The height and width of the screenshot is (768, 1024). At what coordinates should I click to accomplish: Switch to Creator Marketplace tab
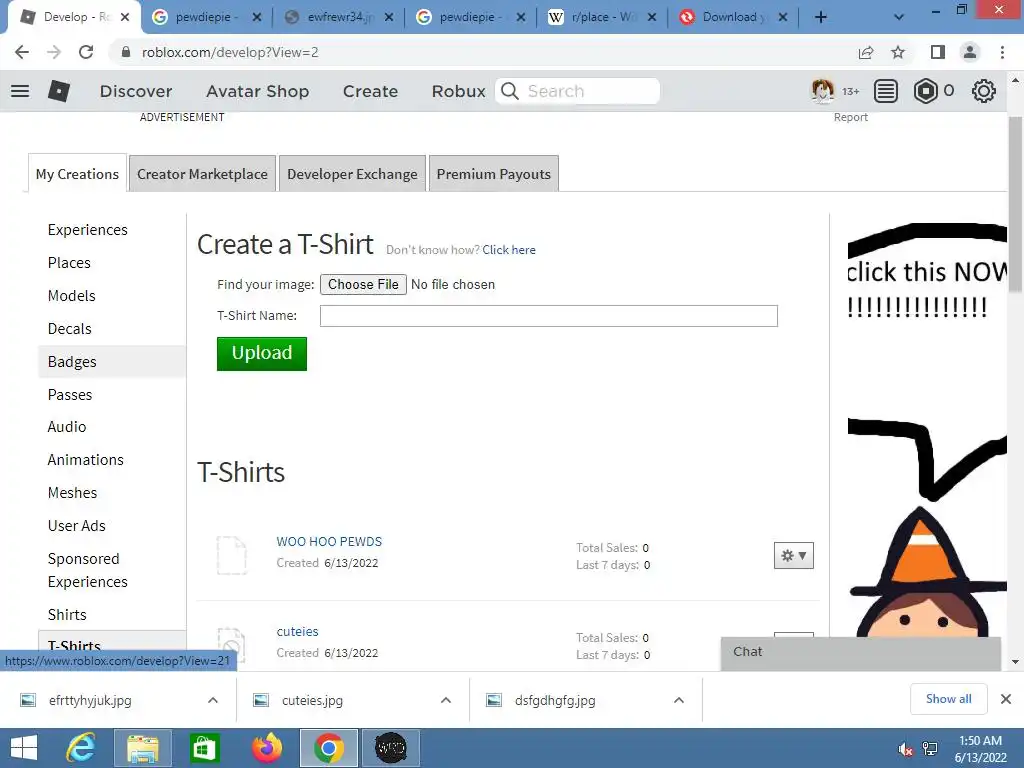(x=202, y=174)
